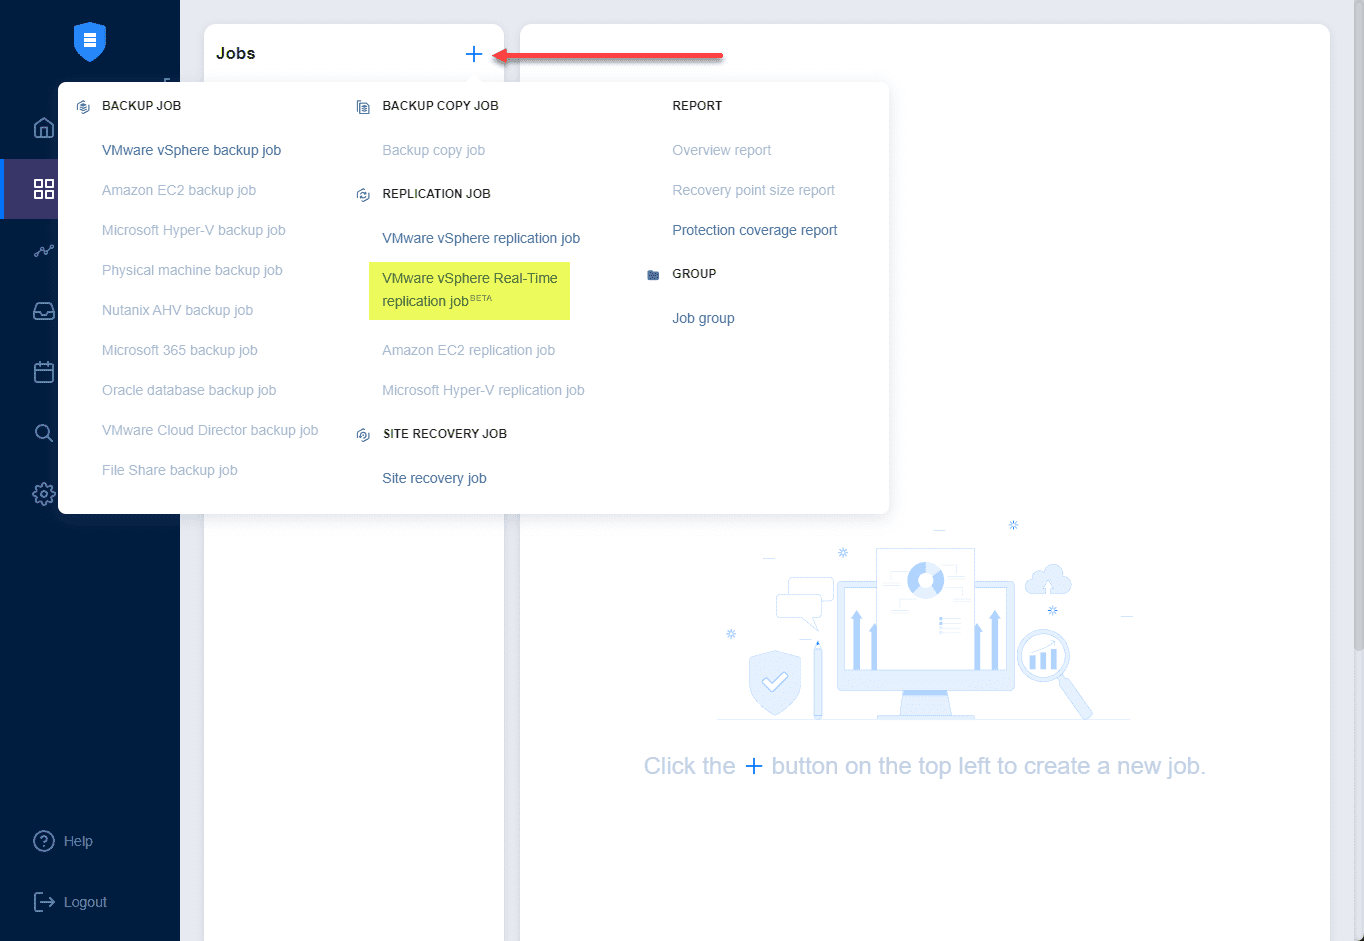Choose Oracle database backup job

point(189,390)
